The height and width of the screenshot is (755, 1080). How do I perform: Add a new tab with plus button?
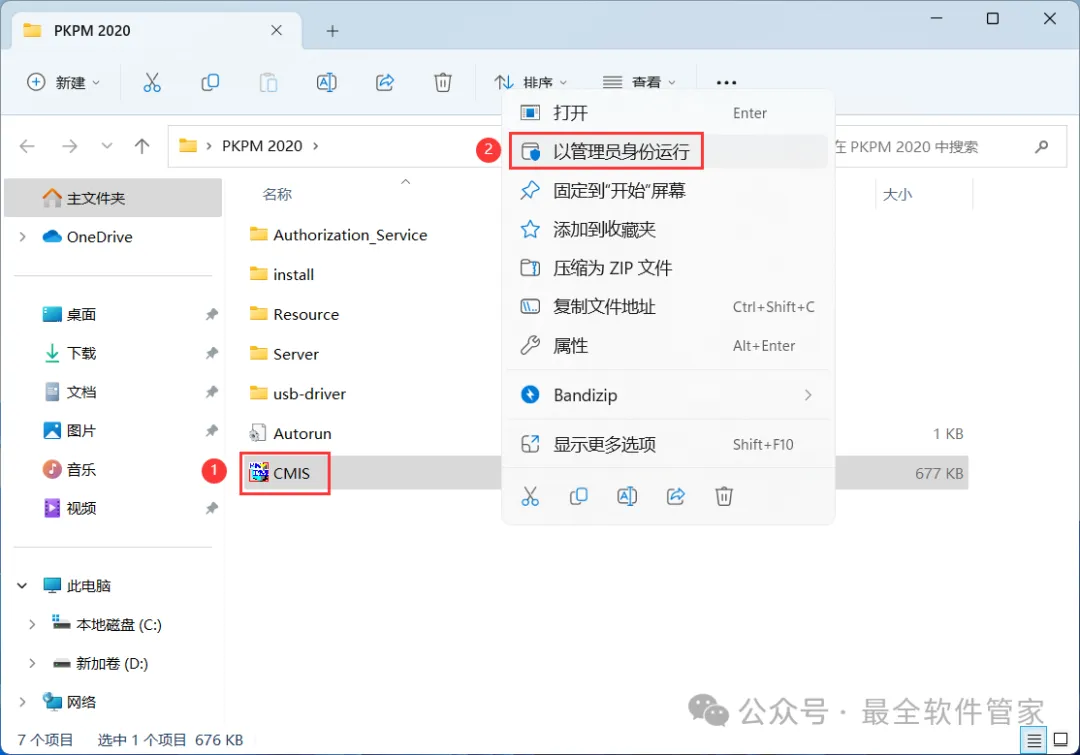[332, 31]
